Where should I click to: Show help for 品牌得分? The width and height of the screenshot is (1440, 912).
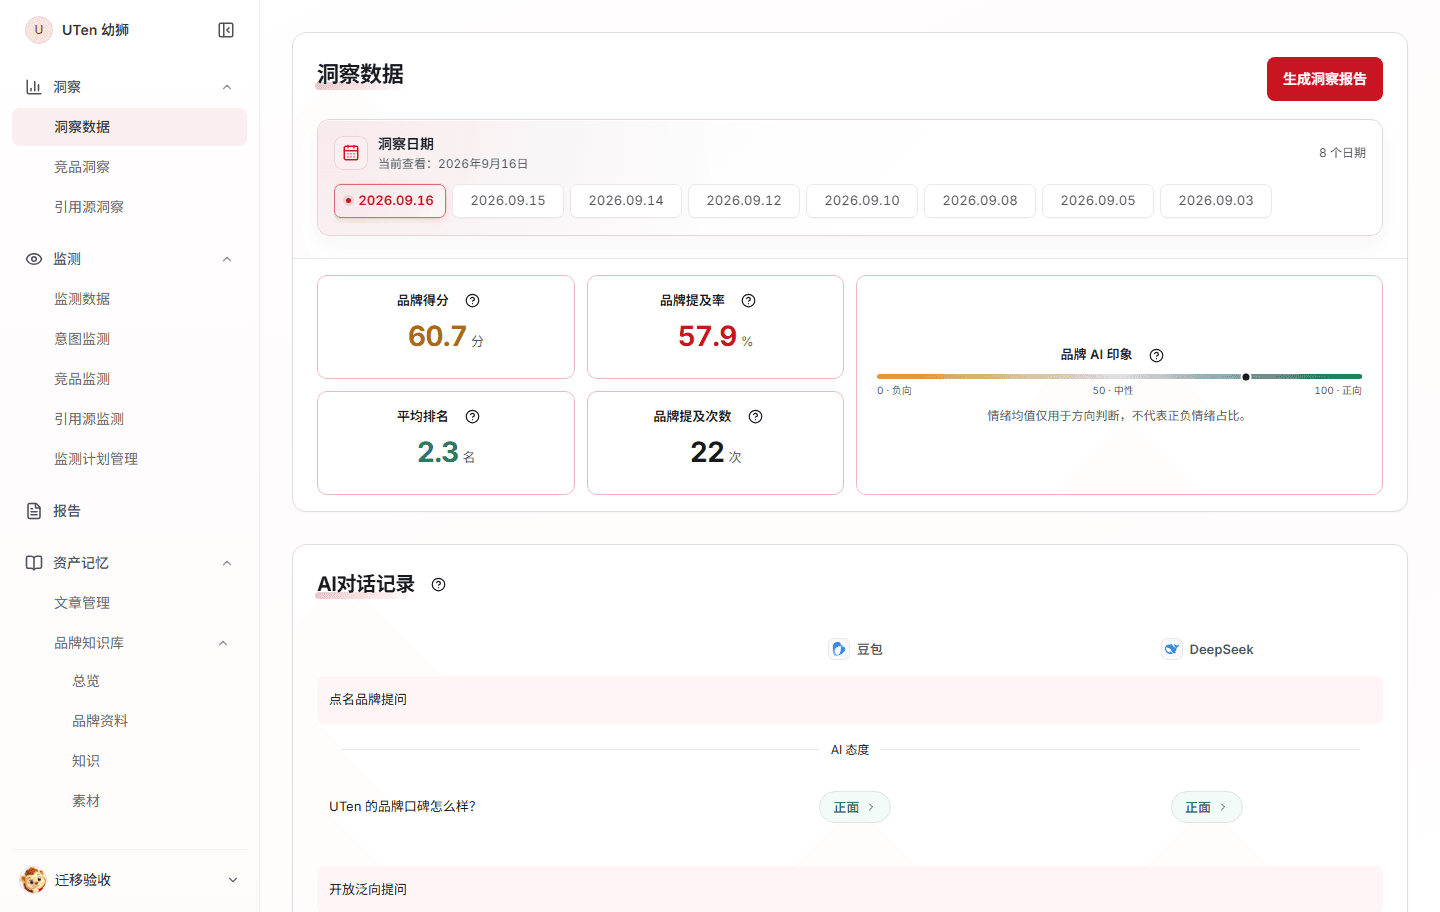(473, 300)
